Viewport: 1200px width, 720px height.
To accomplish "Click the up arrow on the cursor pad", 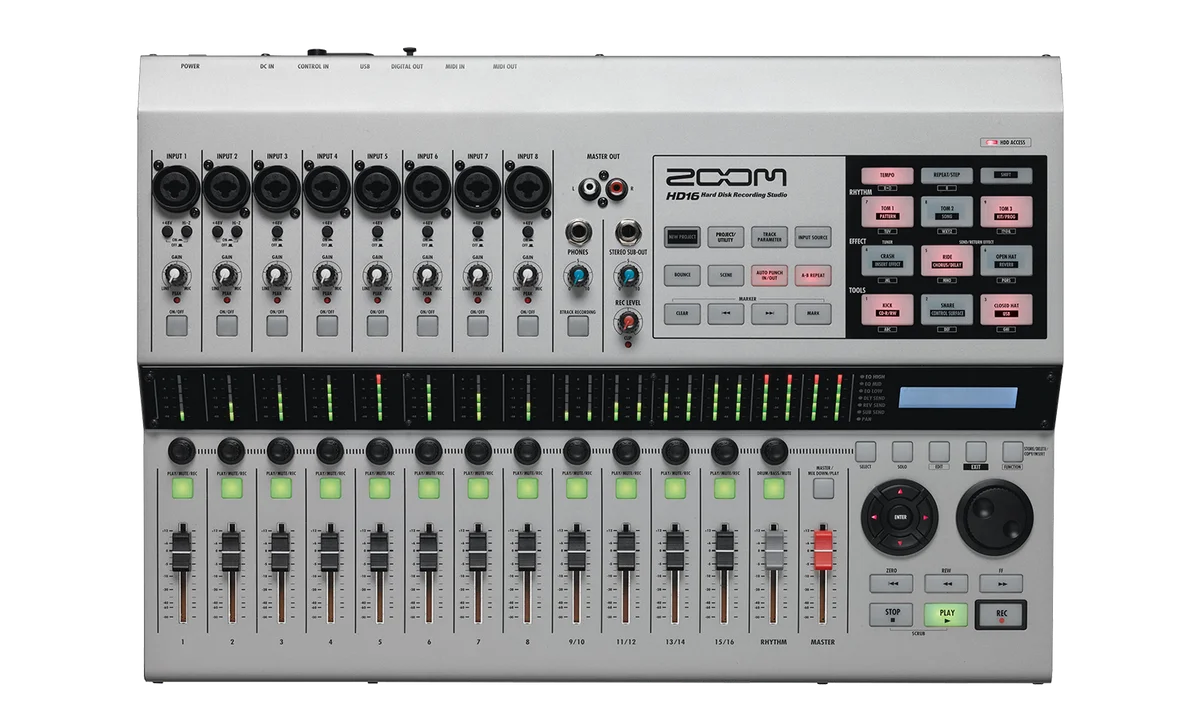I will click(900, 492).
